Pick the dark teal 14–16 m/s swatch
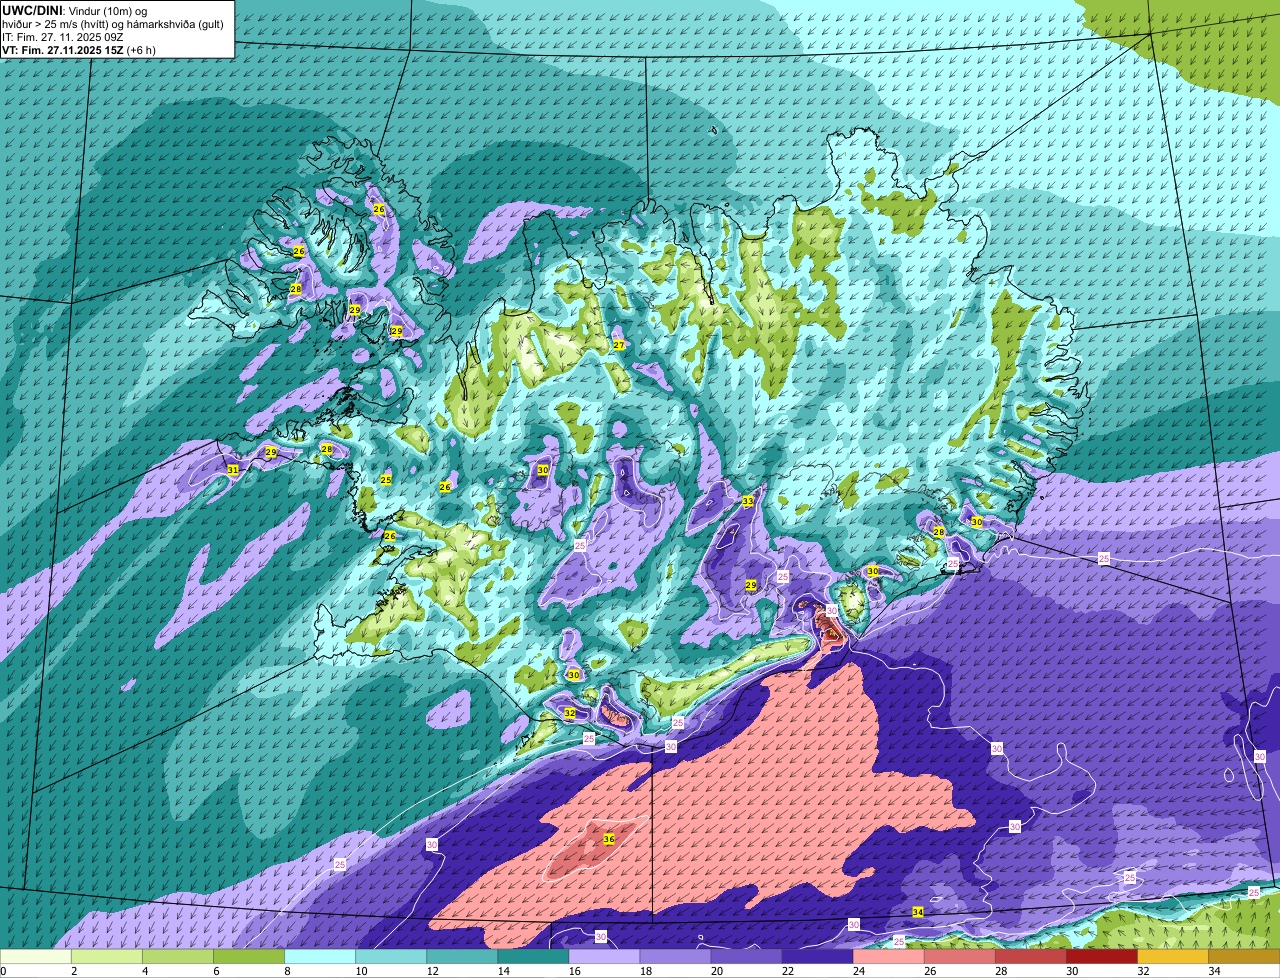The image size is (1280, 978). (534, 957)
